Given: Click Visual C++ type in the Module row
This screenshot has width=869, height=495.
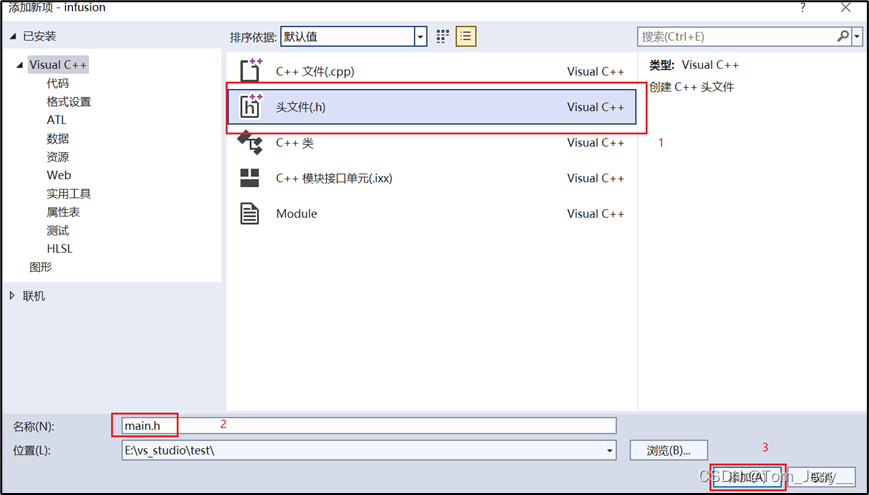Looking at the screenshot, I should point(595,213).
